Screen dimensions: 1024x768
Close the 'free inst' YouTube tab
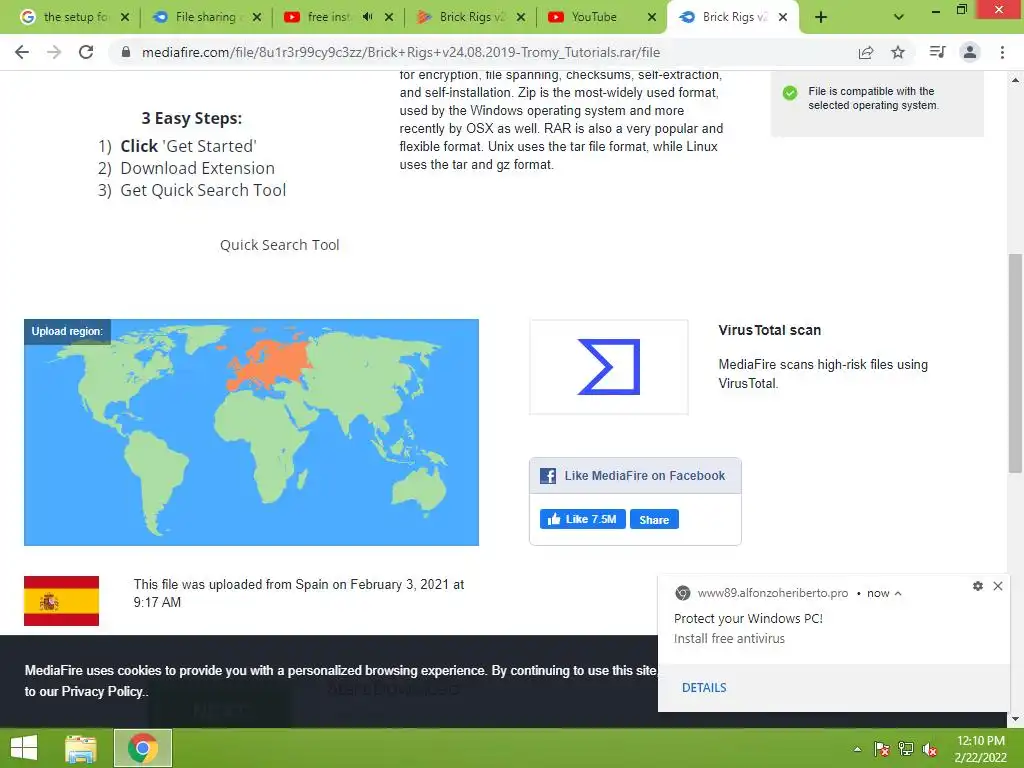(389, 17)
